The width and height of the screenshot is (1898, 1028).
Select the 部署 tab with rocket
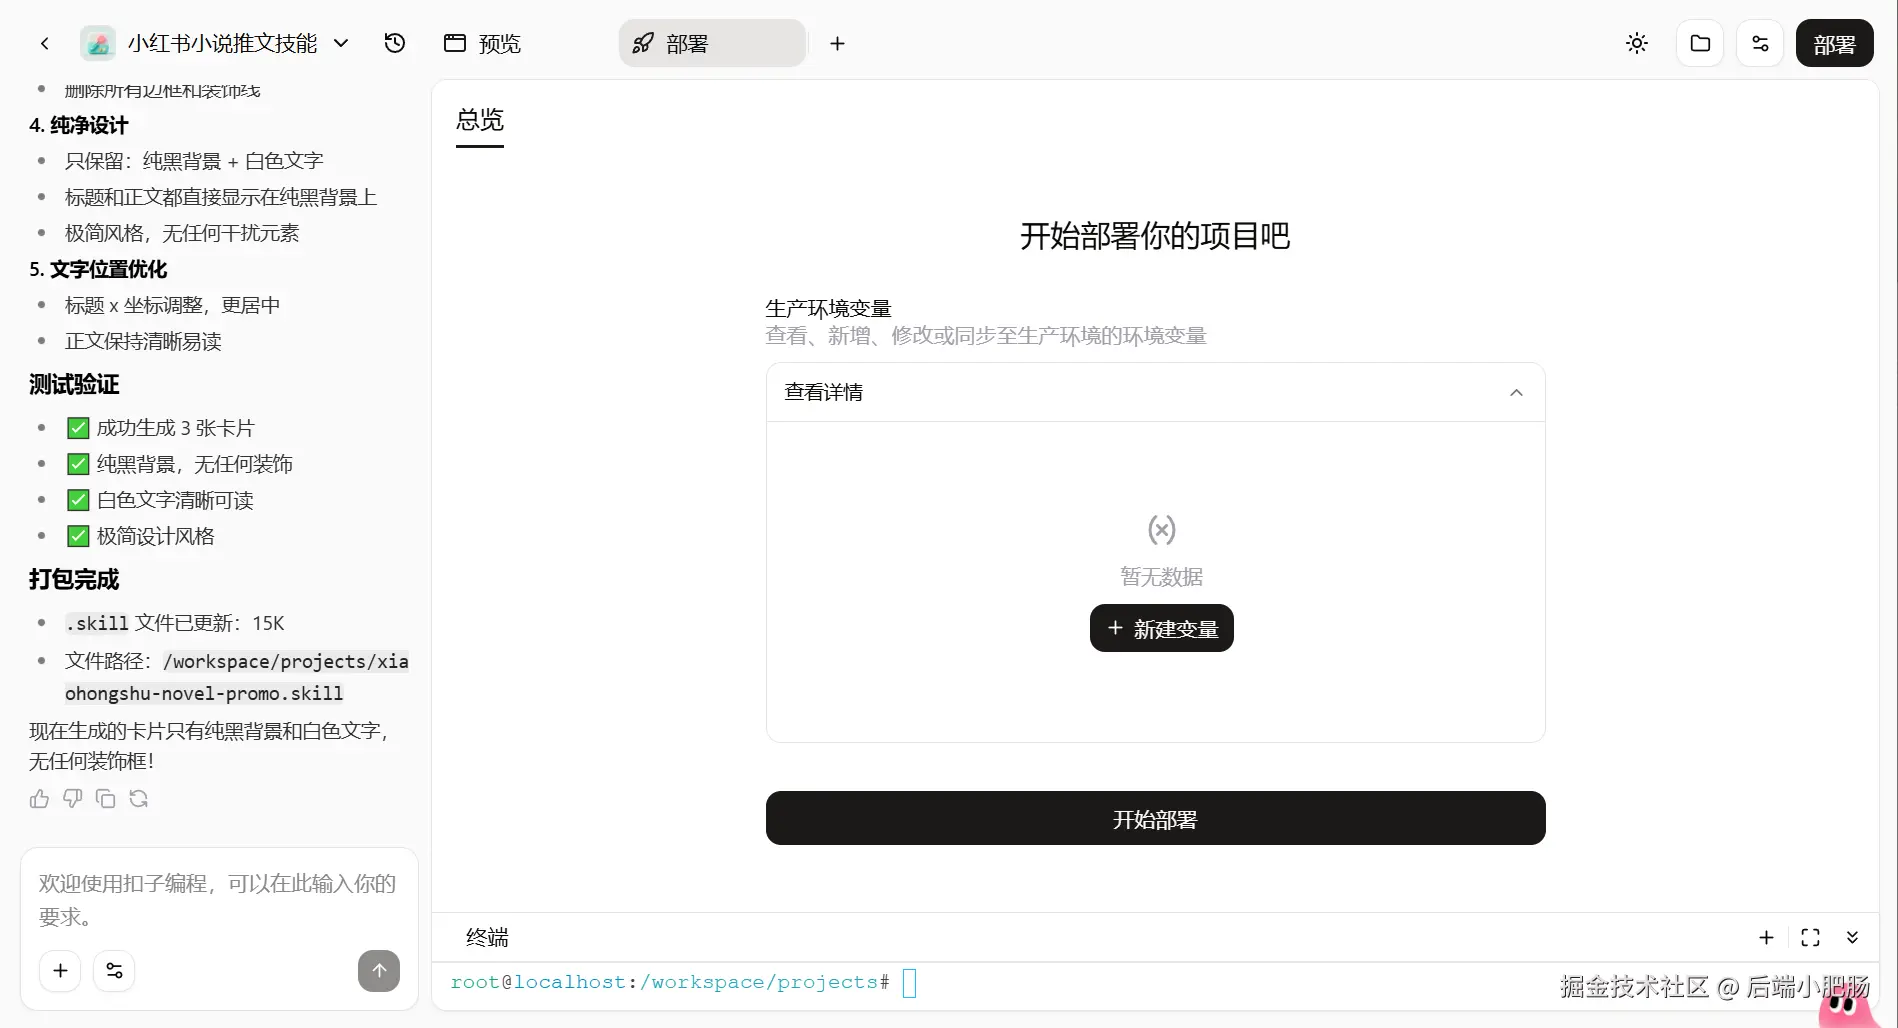[x=712, y=43]
